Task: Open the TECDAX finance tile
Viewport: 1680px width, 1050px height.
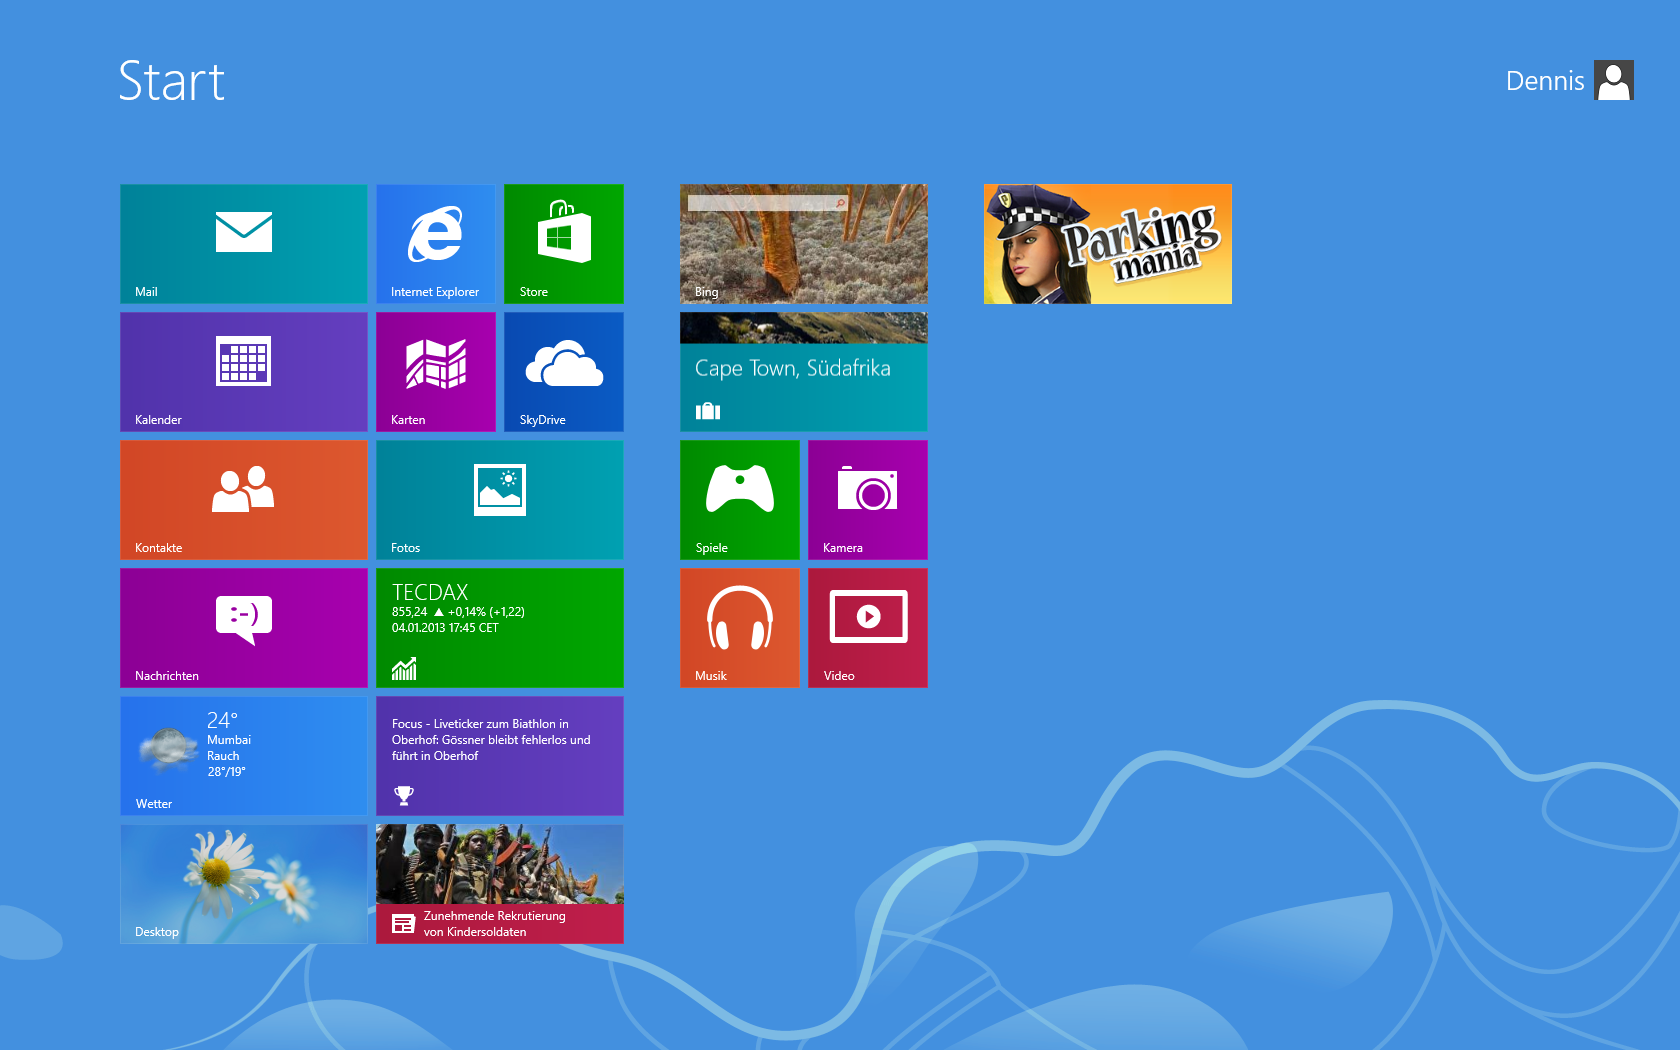Action: point(500,628)
